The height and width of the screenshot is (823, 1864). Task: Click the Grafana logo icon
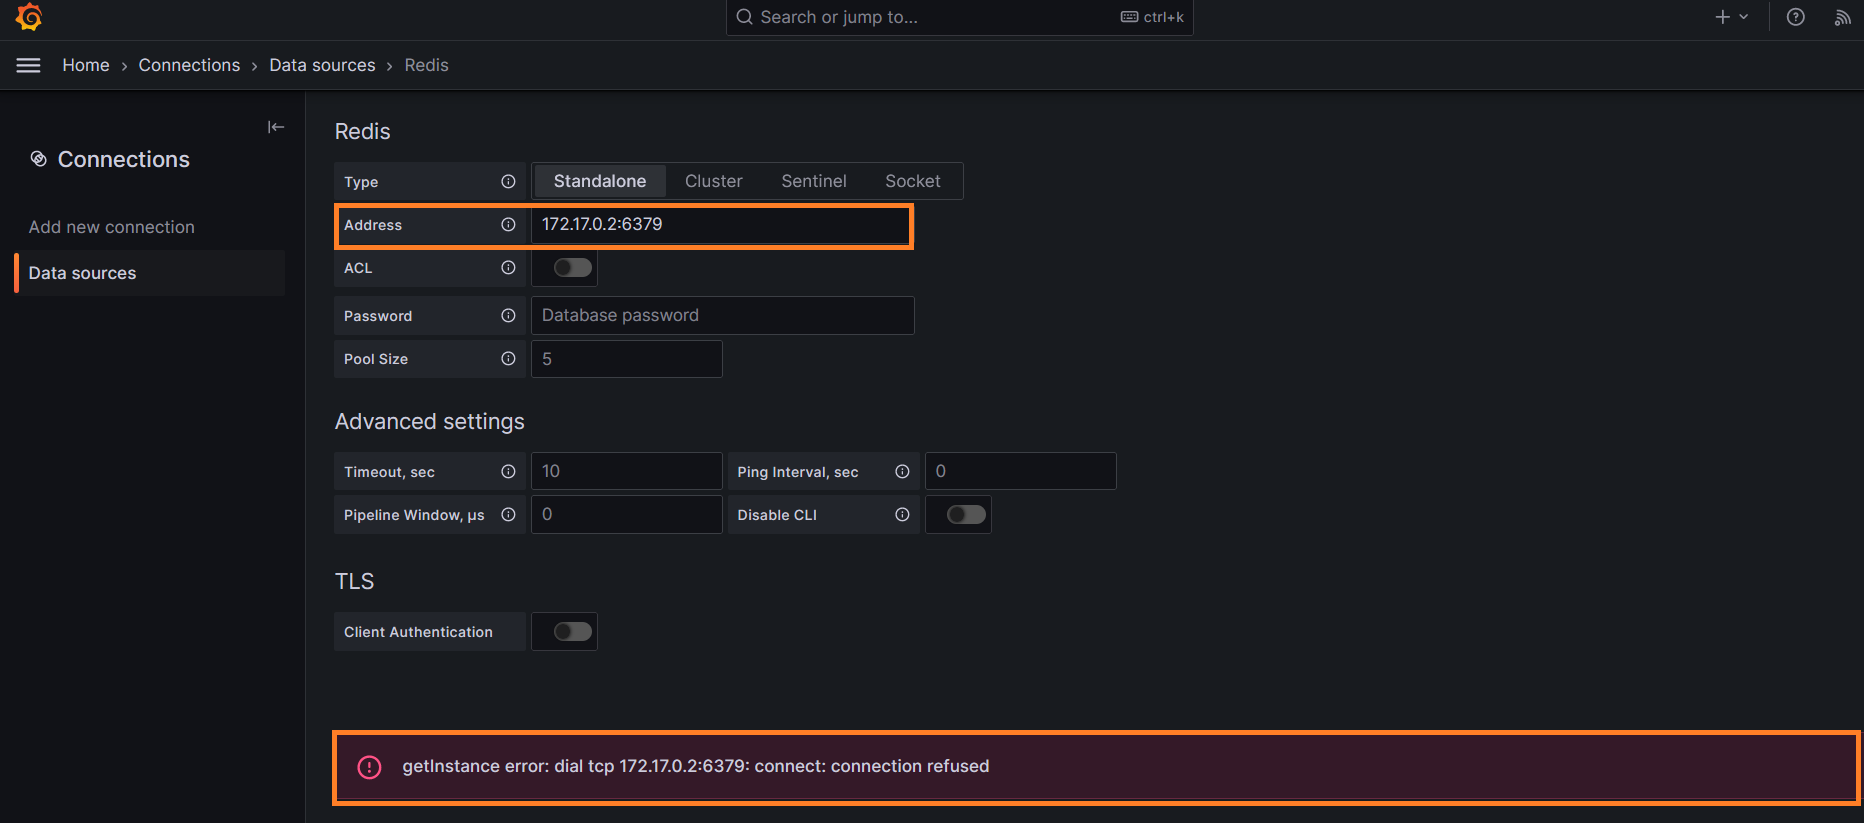[x=29, y=17]
